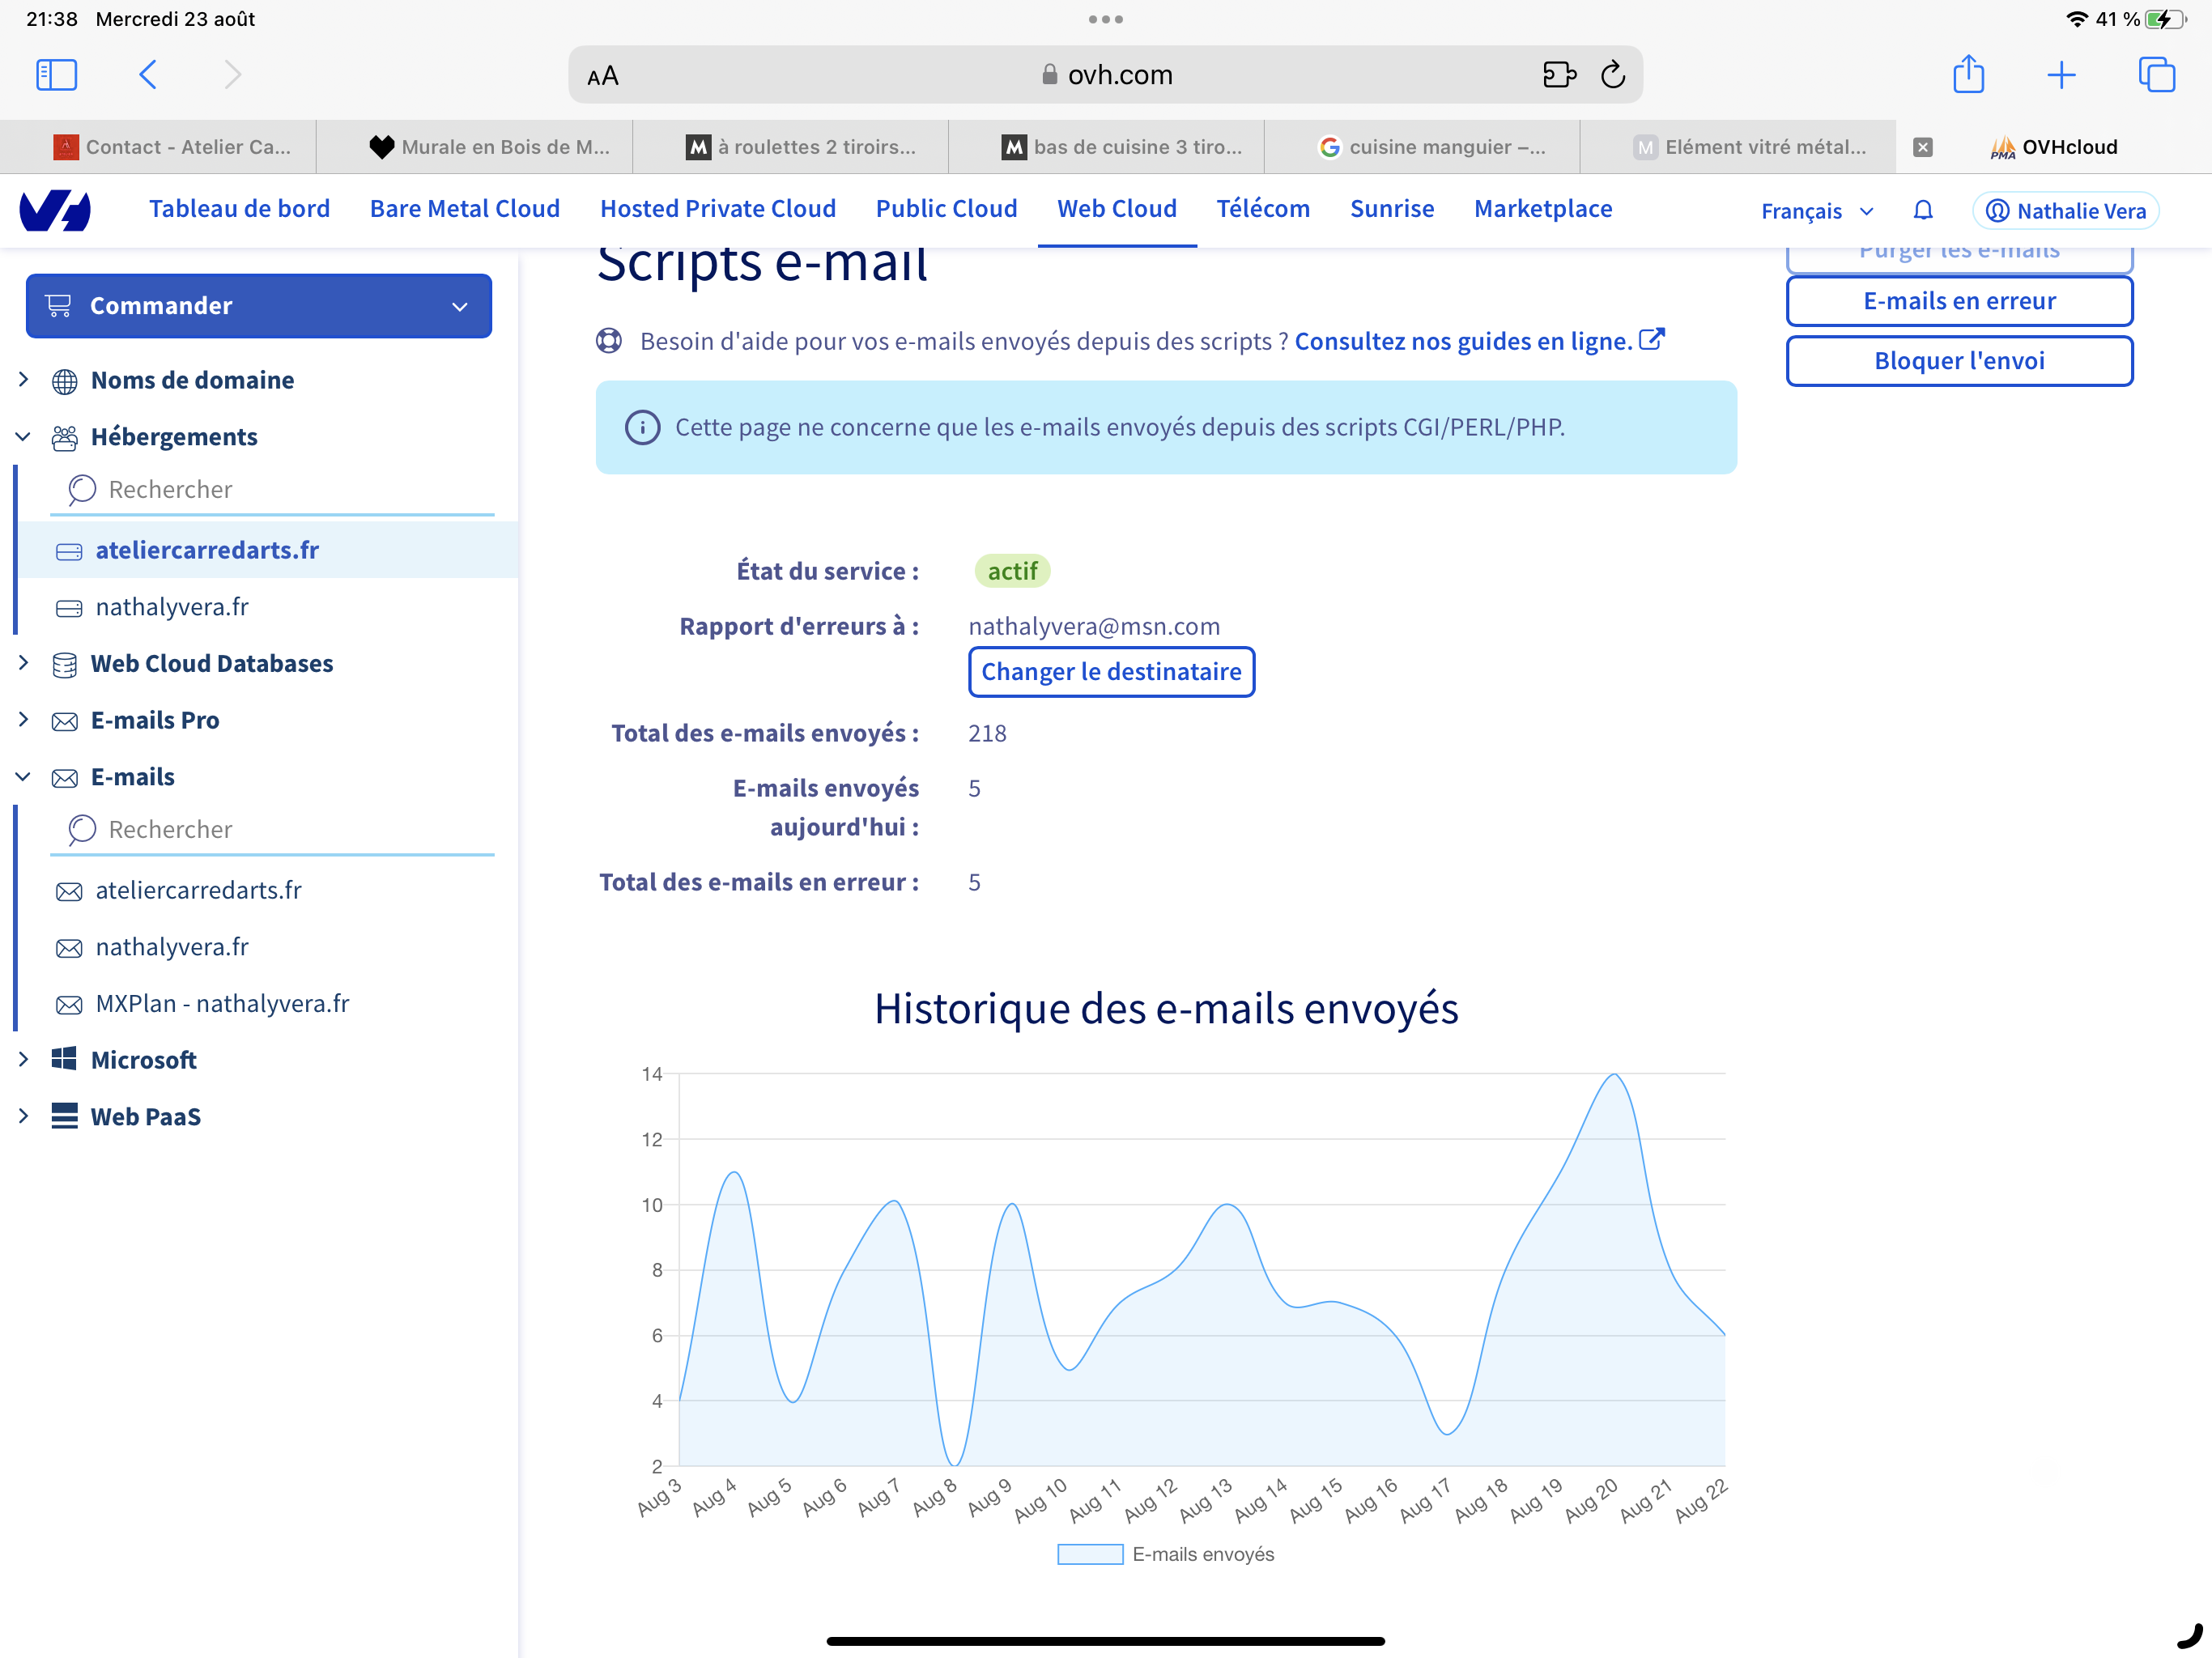Viewport: 2212px width, 1658px height.
Task: Show all tabs overview icon
Action: 2156,75
